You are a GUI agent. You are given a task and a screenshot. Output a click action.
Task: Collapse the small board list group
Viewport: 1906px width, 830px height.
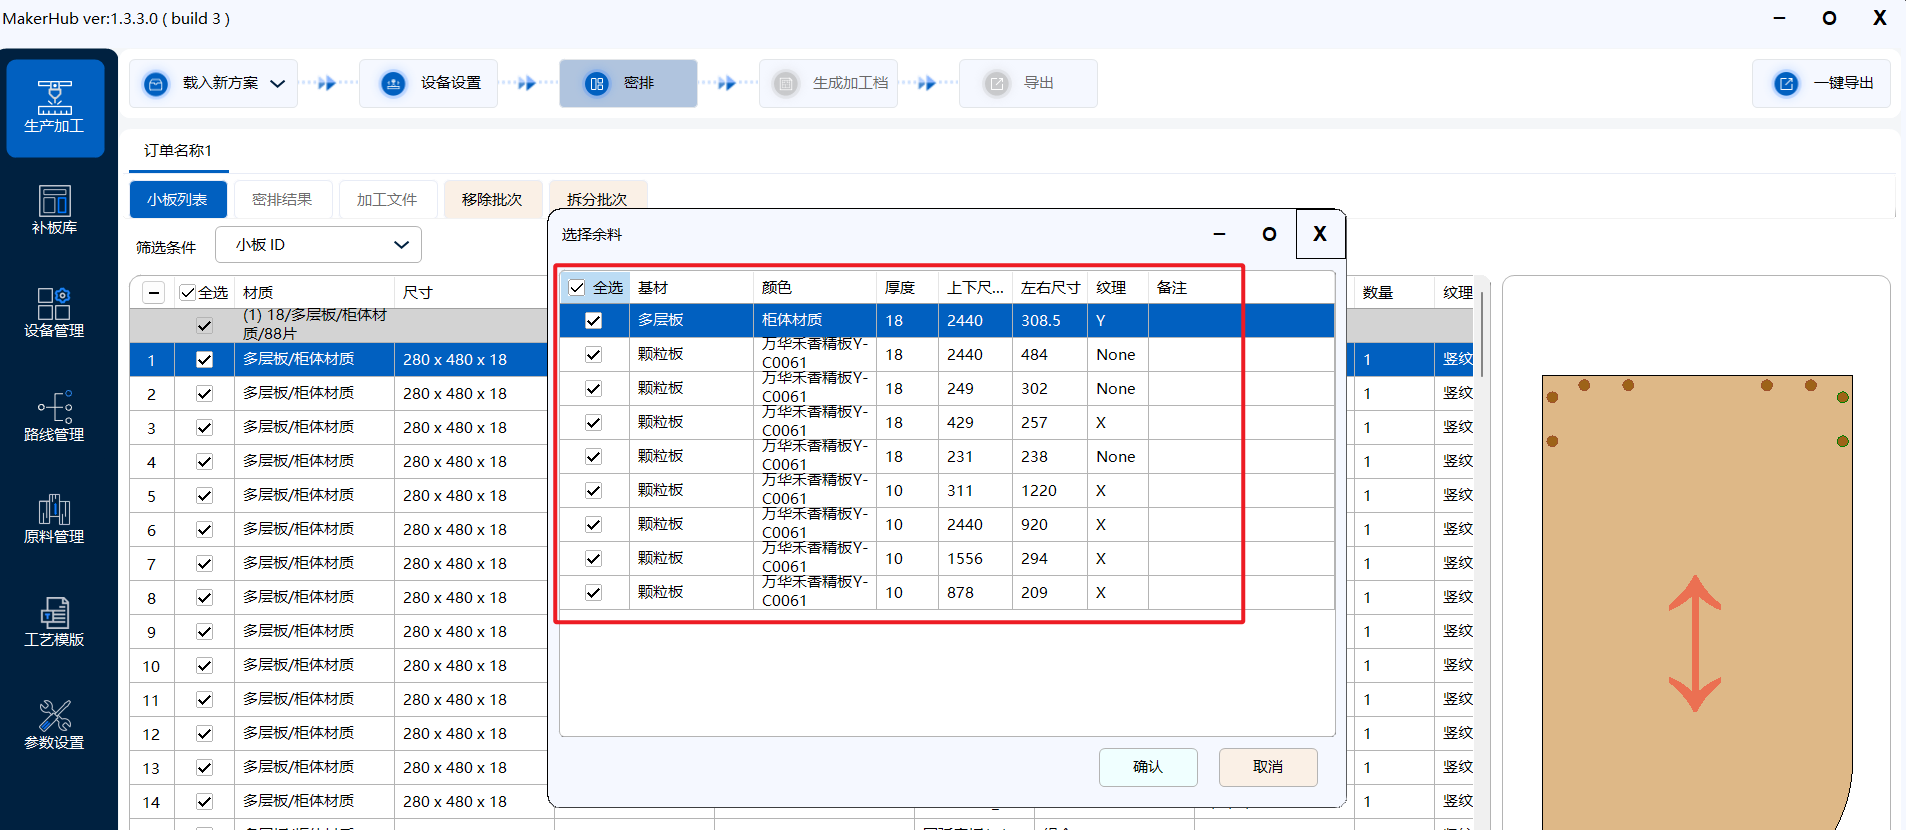click(153, 293)
